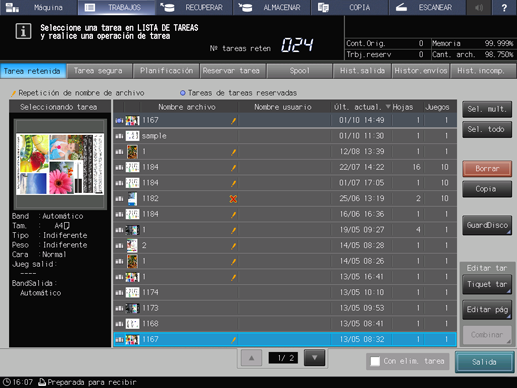
Task: Sort by Últ. actual. column header
Action: tap(361, 107)
